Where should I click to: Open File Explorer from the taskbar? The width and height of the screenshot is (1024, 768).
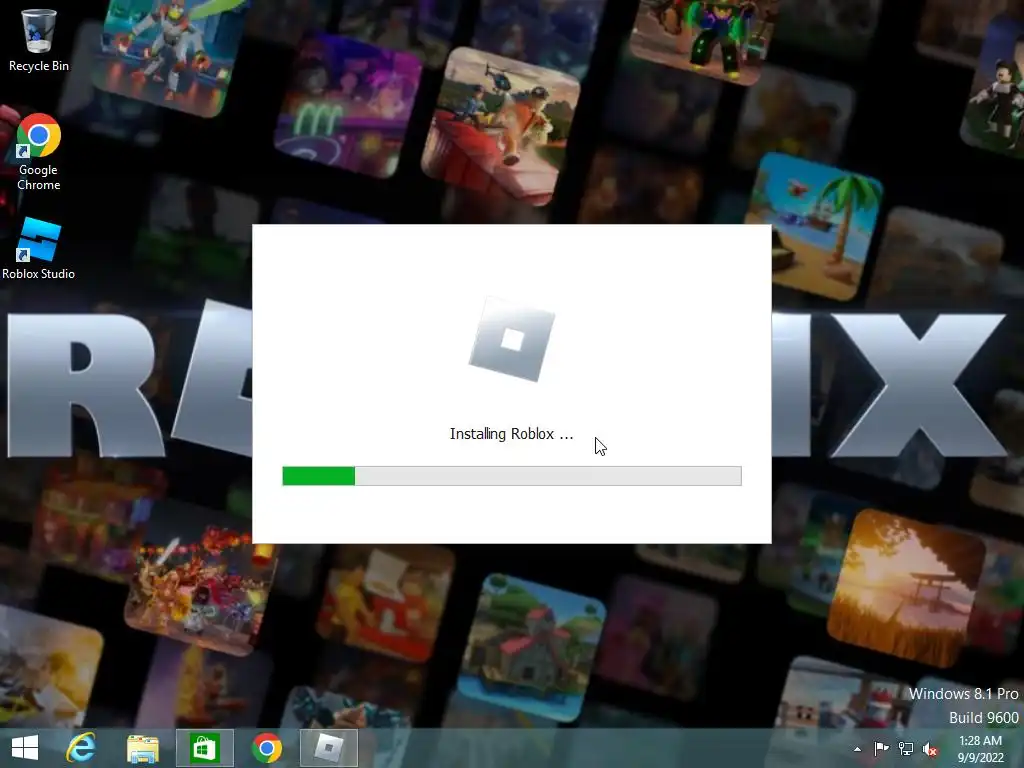(142, 748)
